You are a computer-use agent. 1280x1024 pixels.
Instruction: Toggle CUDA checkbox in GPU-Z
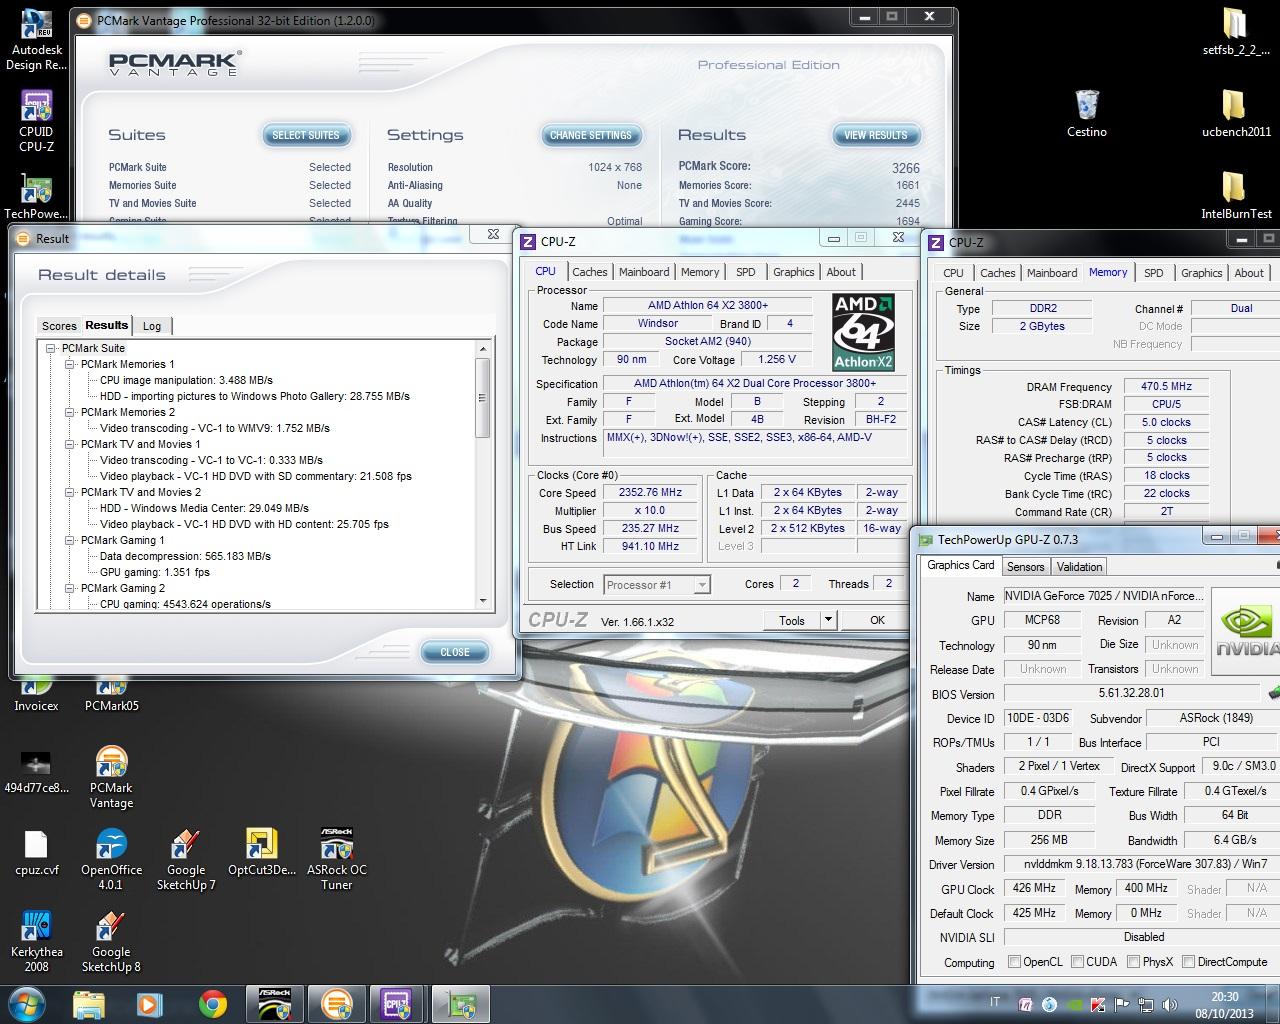pyautogui.click(x=1078, y=962)
